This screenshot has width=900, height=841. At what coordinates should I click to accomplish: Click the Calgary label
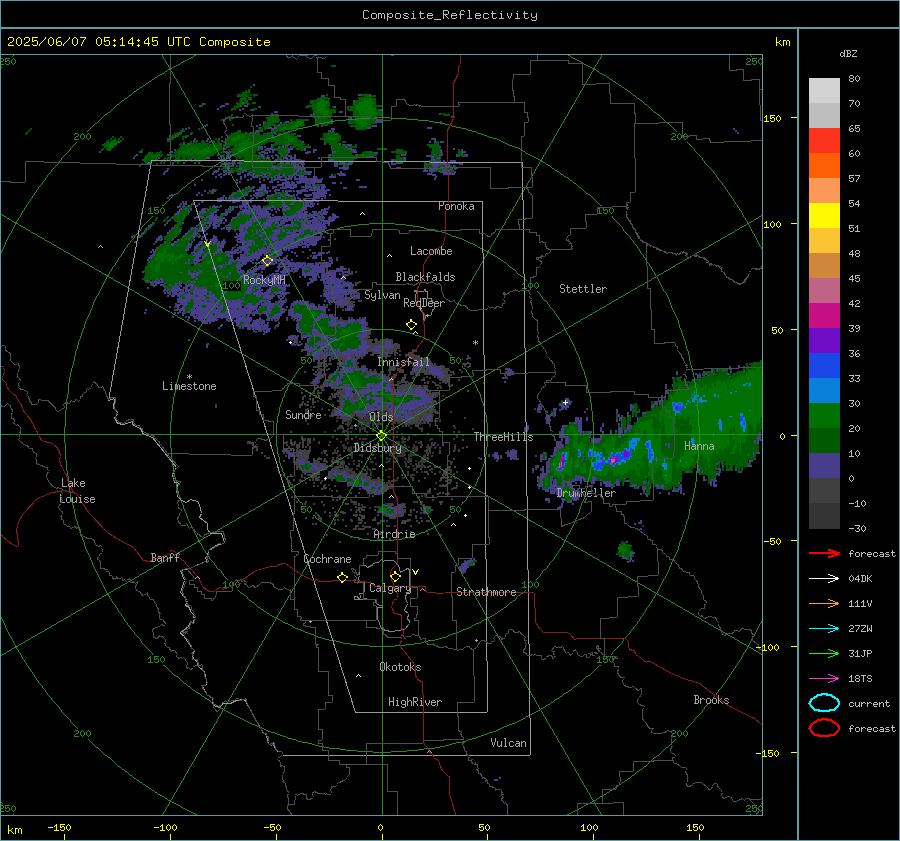pyautogui.click(x=390, y=588)
